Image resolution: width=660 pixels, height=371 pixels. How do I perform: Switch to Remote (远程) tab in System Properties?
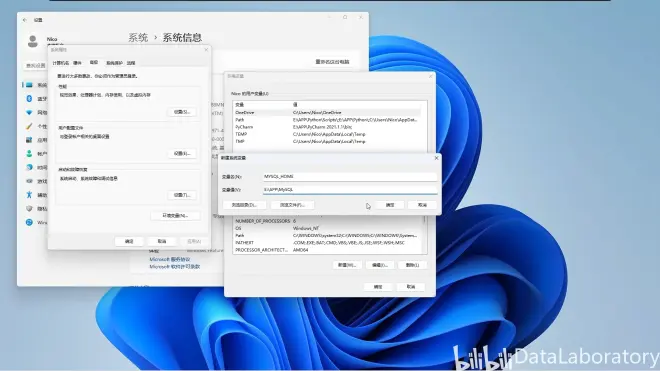coord(131,63)
